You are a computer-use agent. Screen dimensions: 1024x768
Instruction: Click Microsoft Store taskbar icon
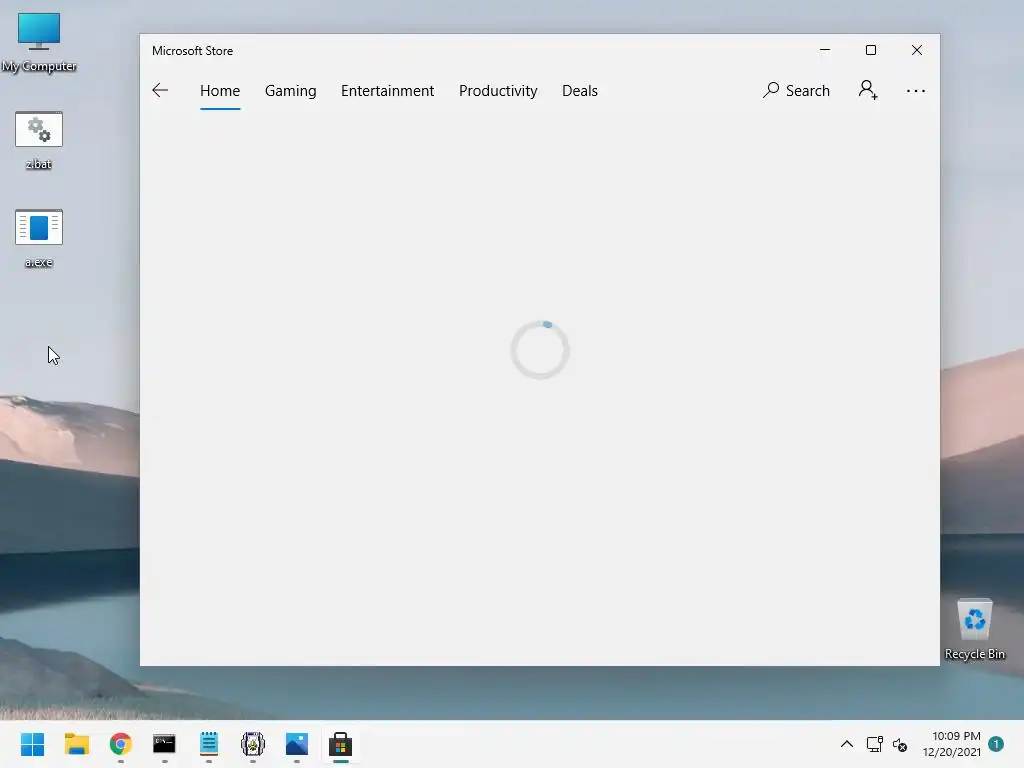[340, 744]
